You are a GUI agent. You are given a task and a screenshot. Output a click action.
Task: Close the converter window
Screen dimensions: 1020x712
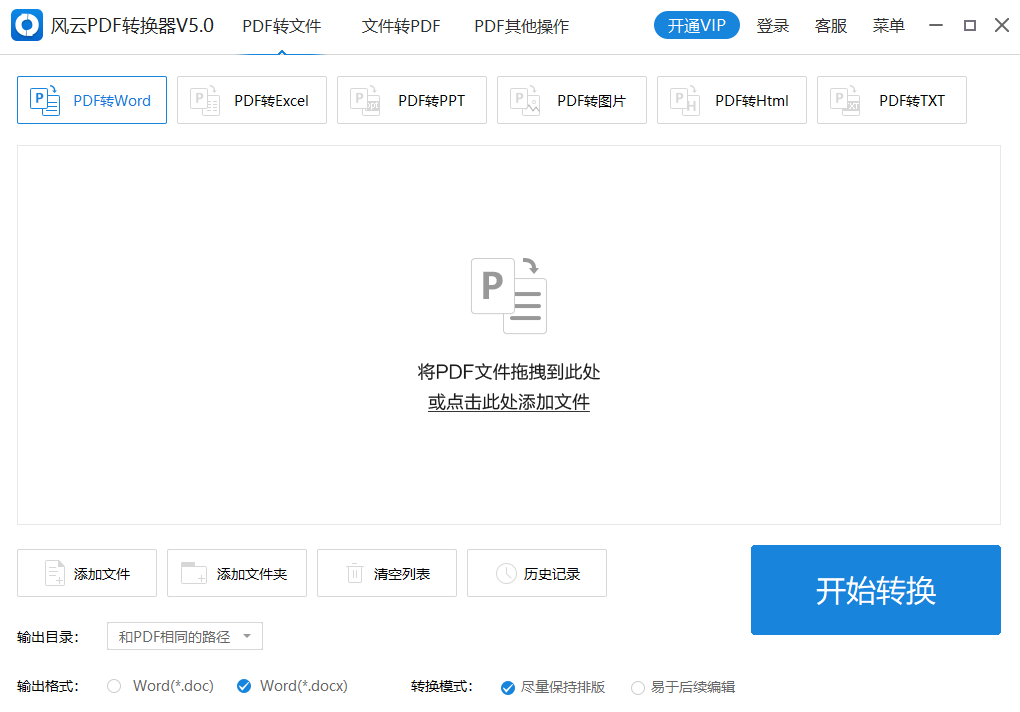[x=1002, y=25]
